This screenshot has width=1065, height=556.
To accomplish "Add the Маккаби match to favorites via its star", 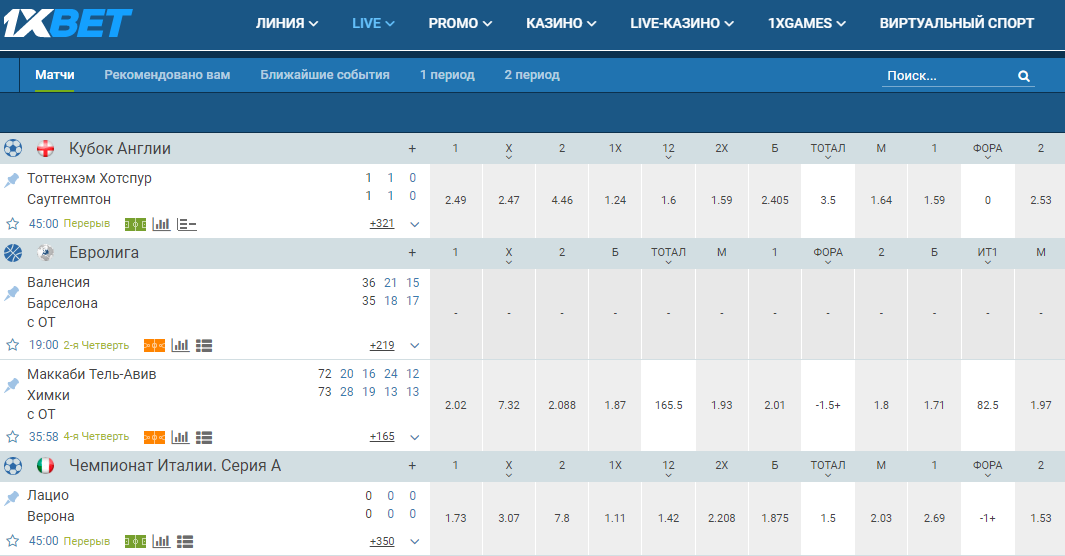I will [12, 437].
